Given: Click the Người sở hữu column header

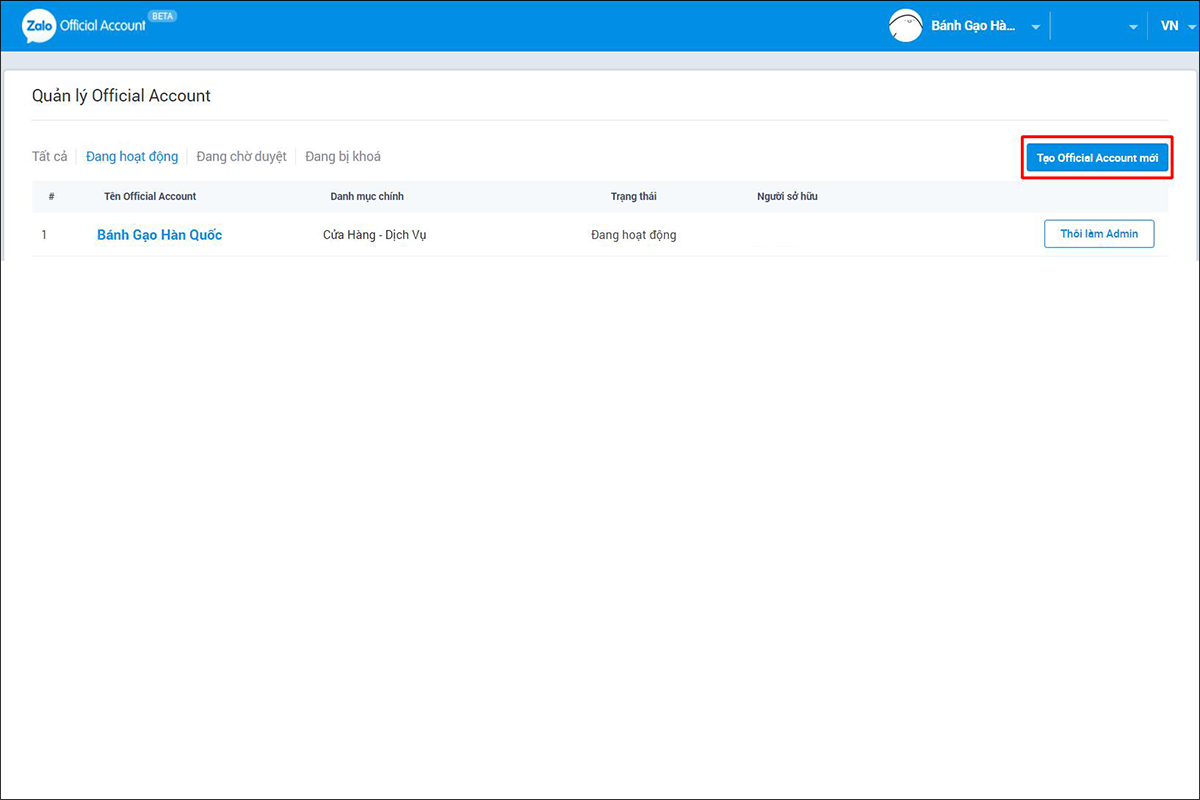Looking at the screenshot, I should pyautogui.click(x=787, y=197).
